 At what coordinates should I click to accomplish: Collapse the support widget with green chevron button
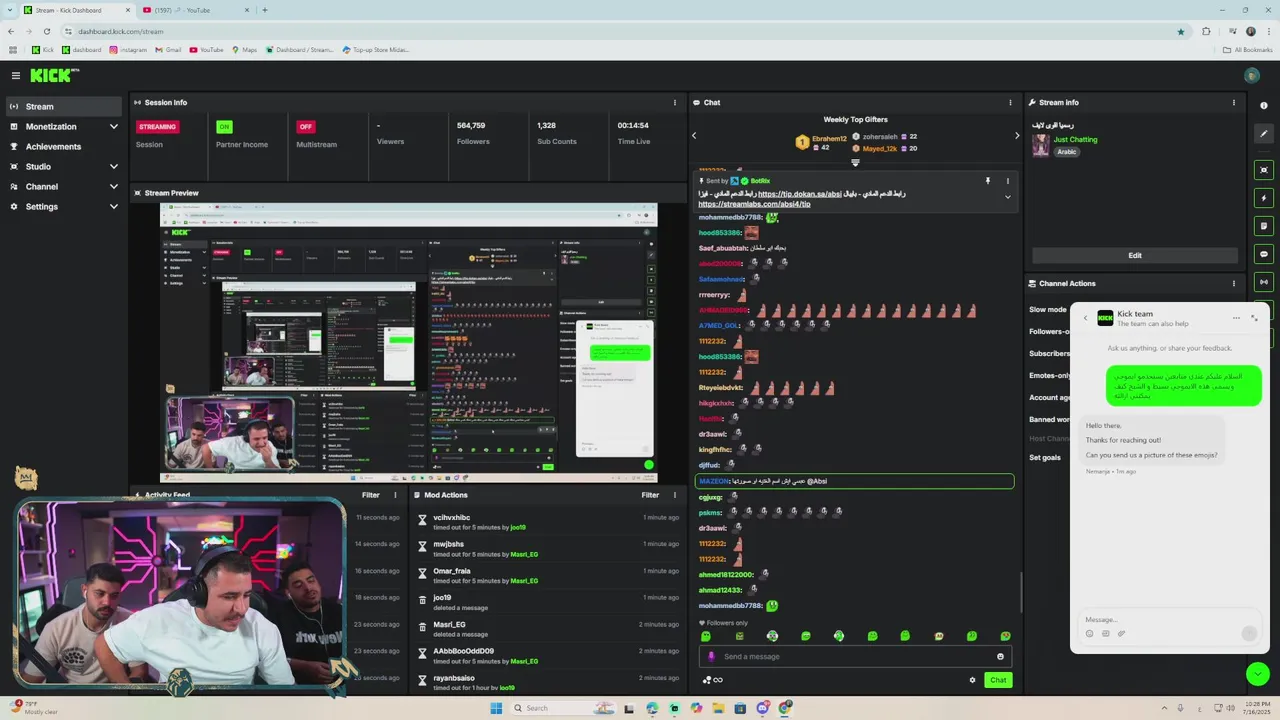coord(1258,674)
